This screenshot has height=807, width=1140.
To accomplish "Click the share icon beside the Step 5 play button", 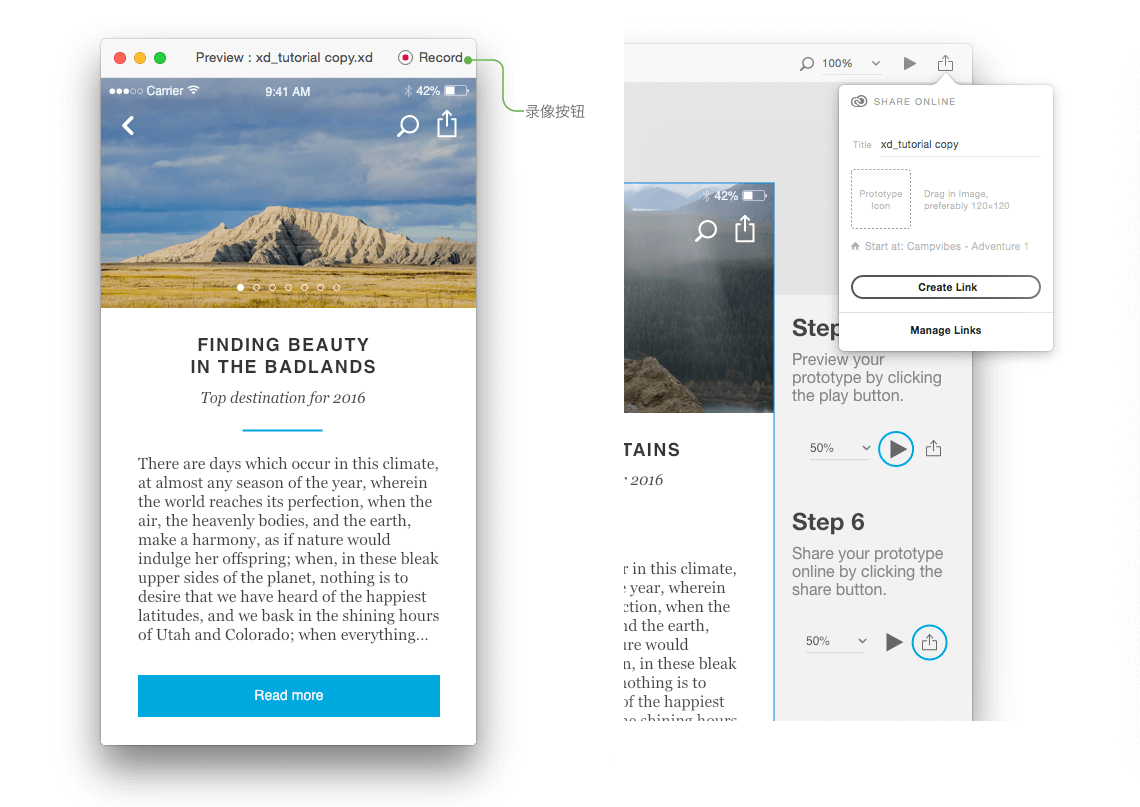I will pyautogui.click(x=933, y=448).
